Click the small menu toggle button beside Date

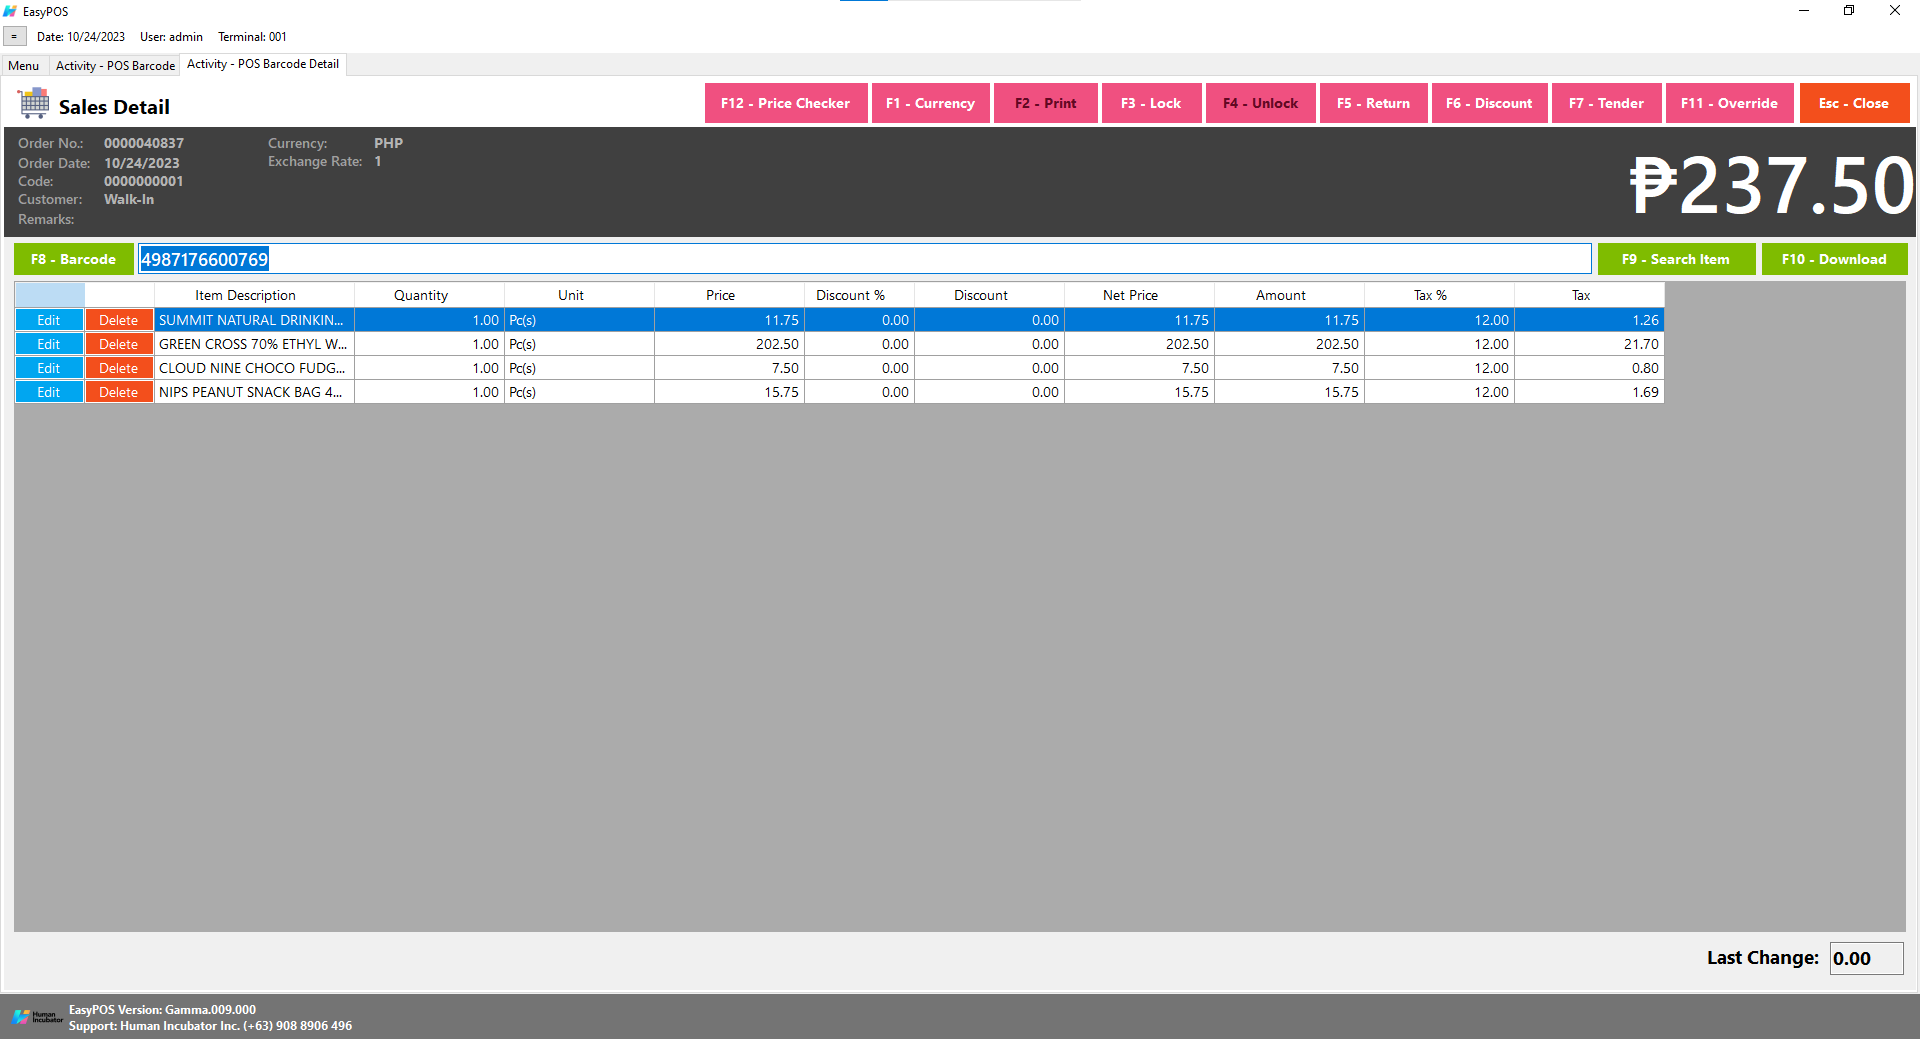coord(14,37)
